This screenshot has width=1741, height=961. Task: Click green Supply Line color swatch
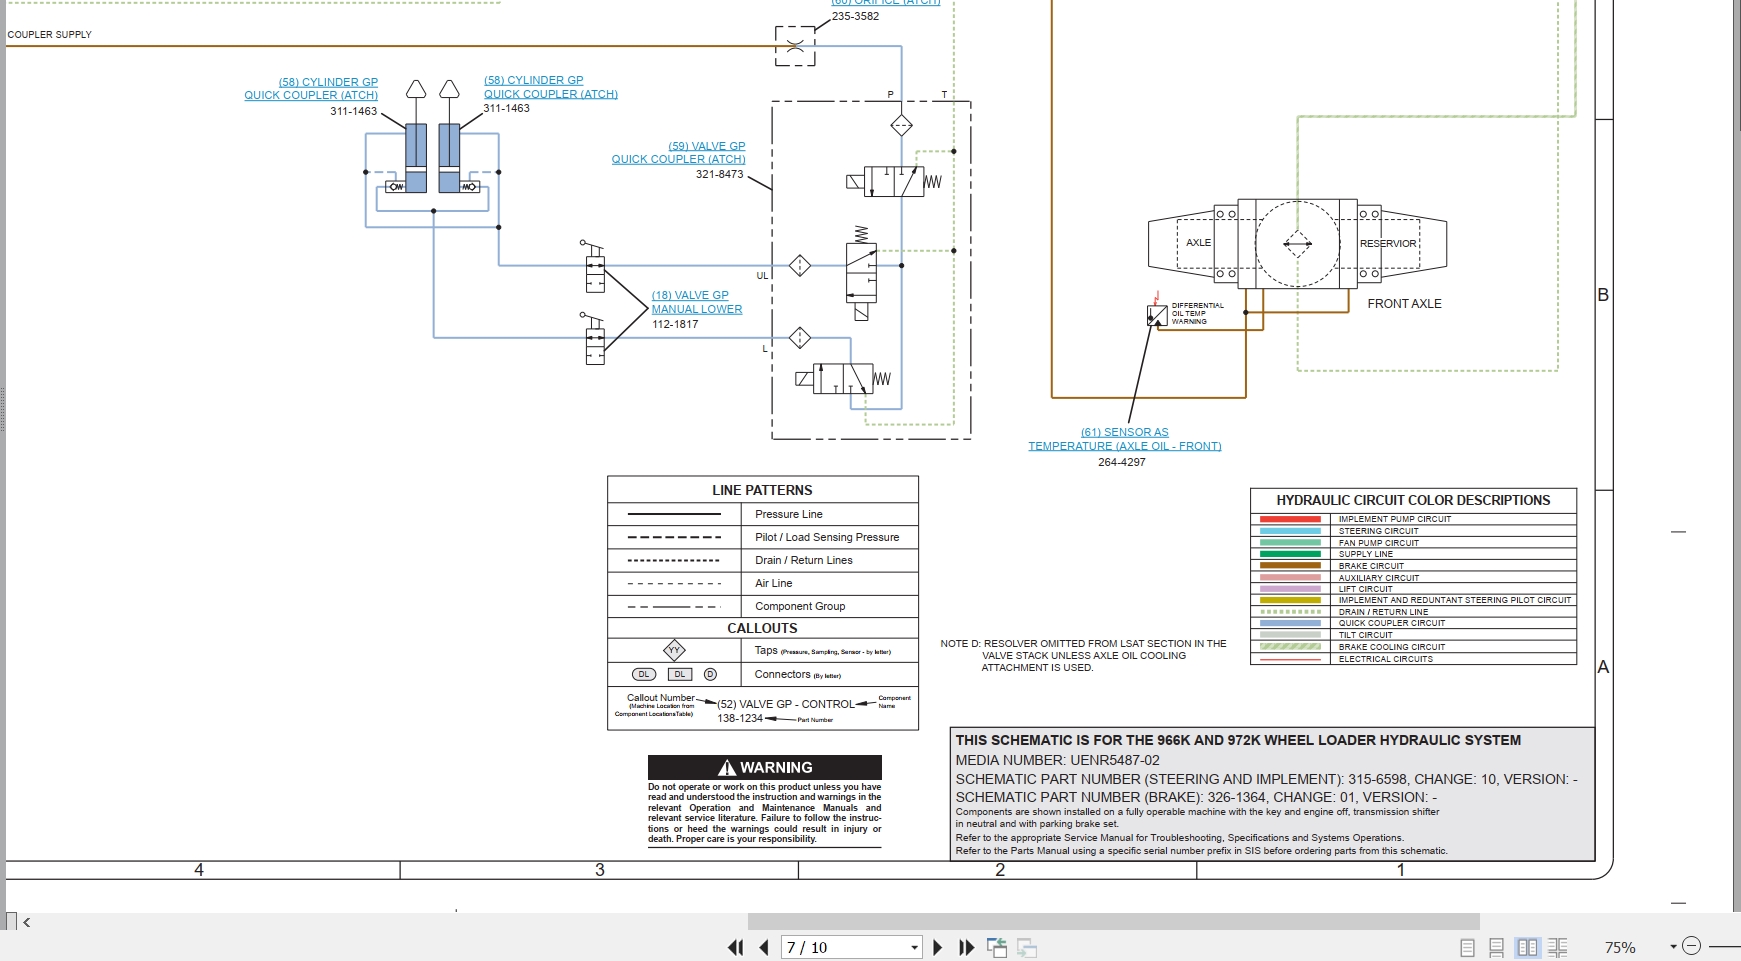tap(1290, 554)
